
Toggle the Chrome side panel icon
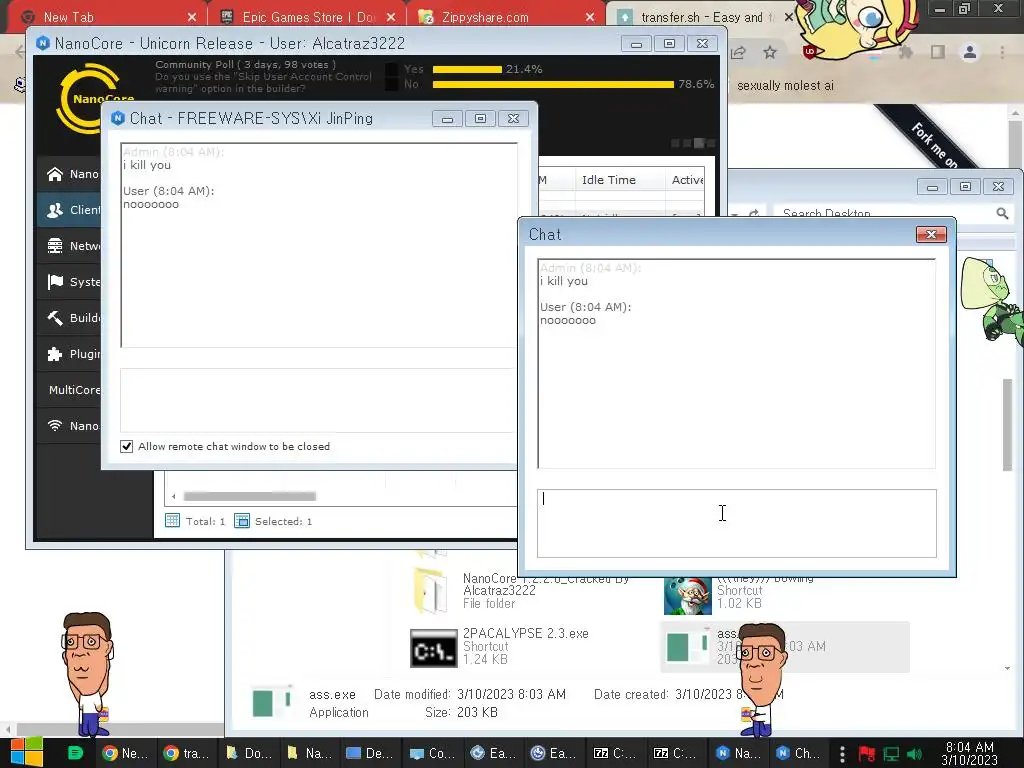point(938,52)
